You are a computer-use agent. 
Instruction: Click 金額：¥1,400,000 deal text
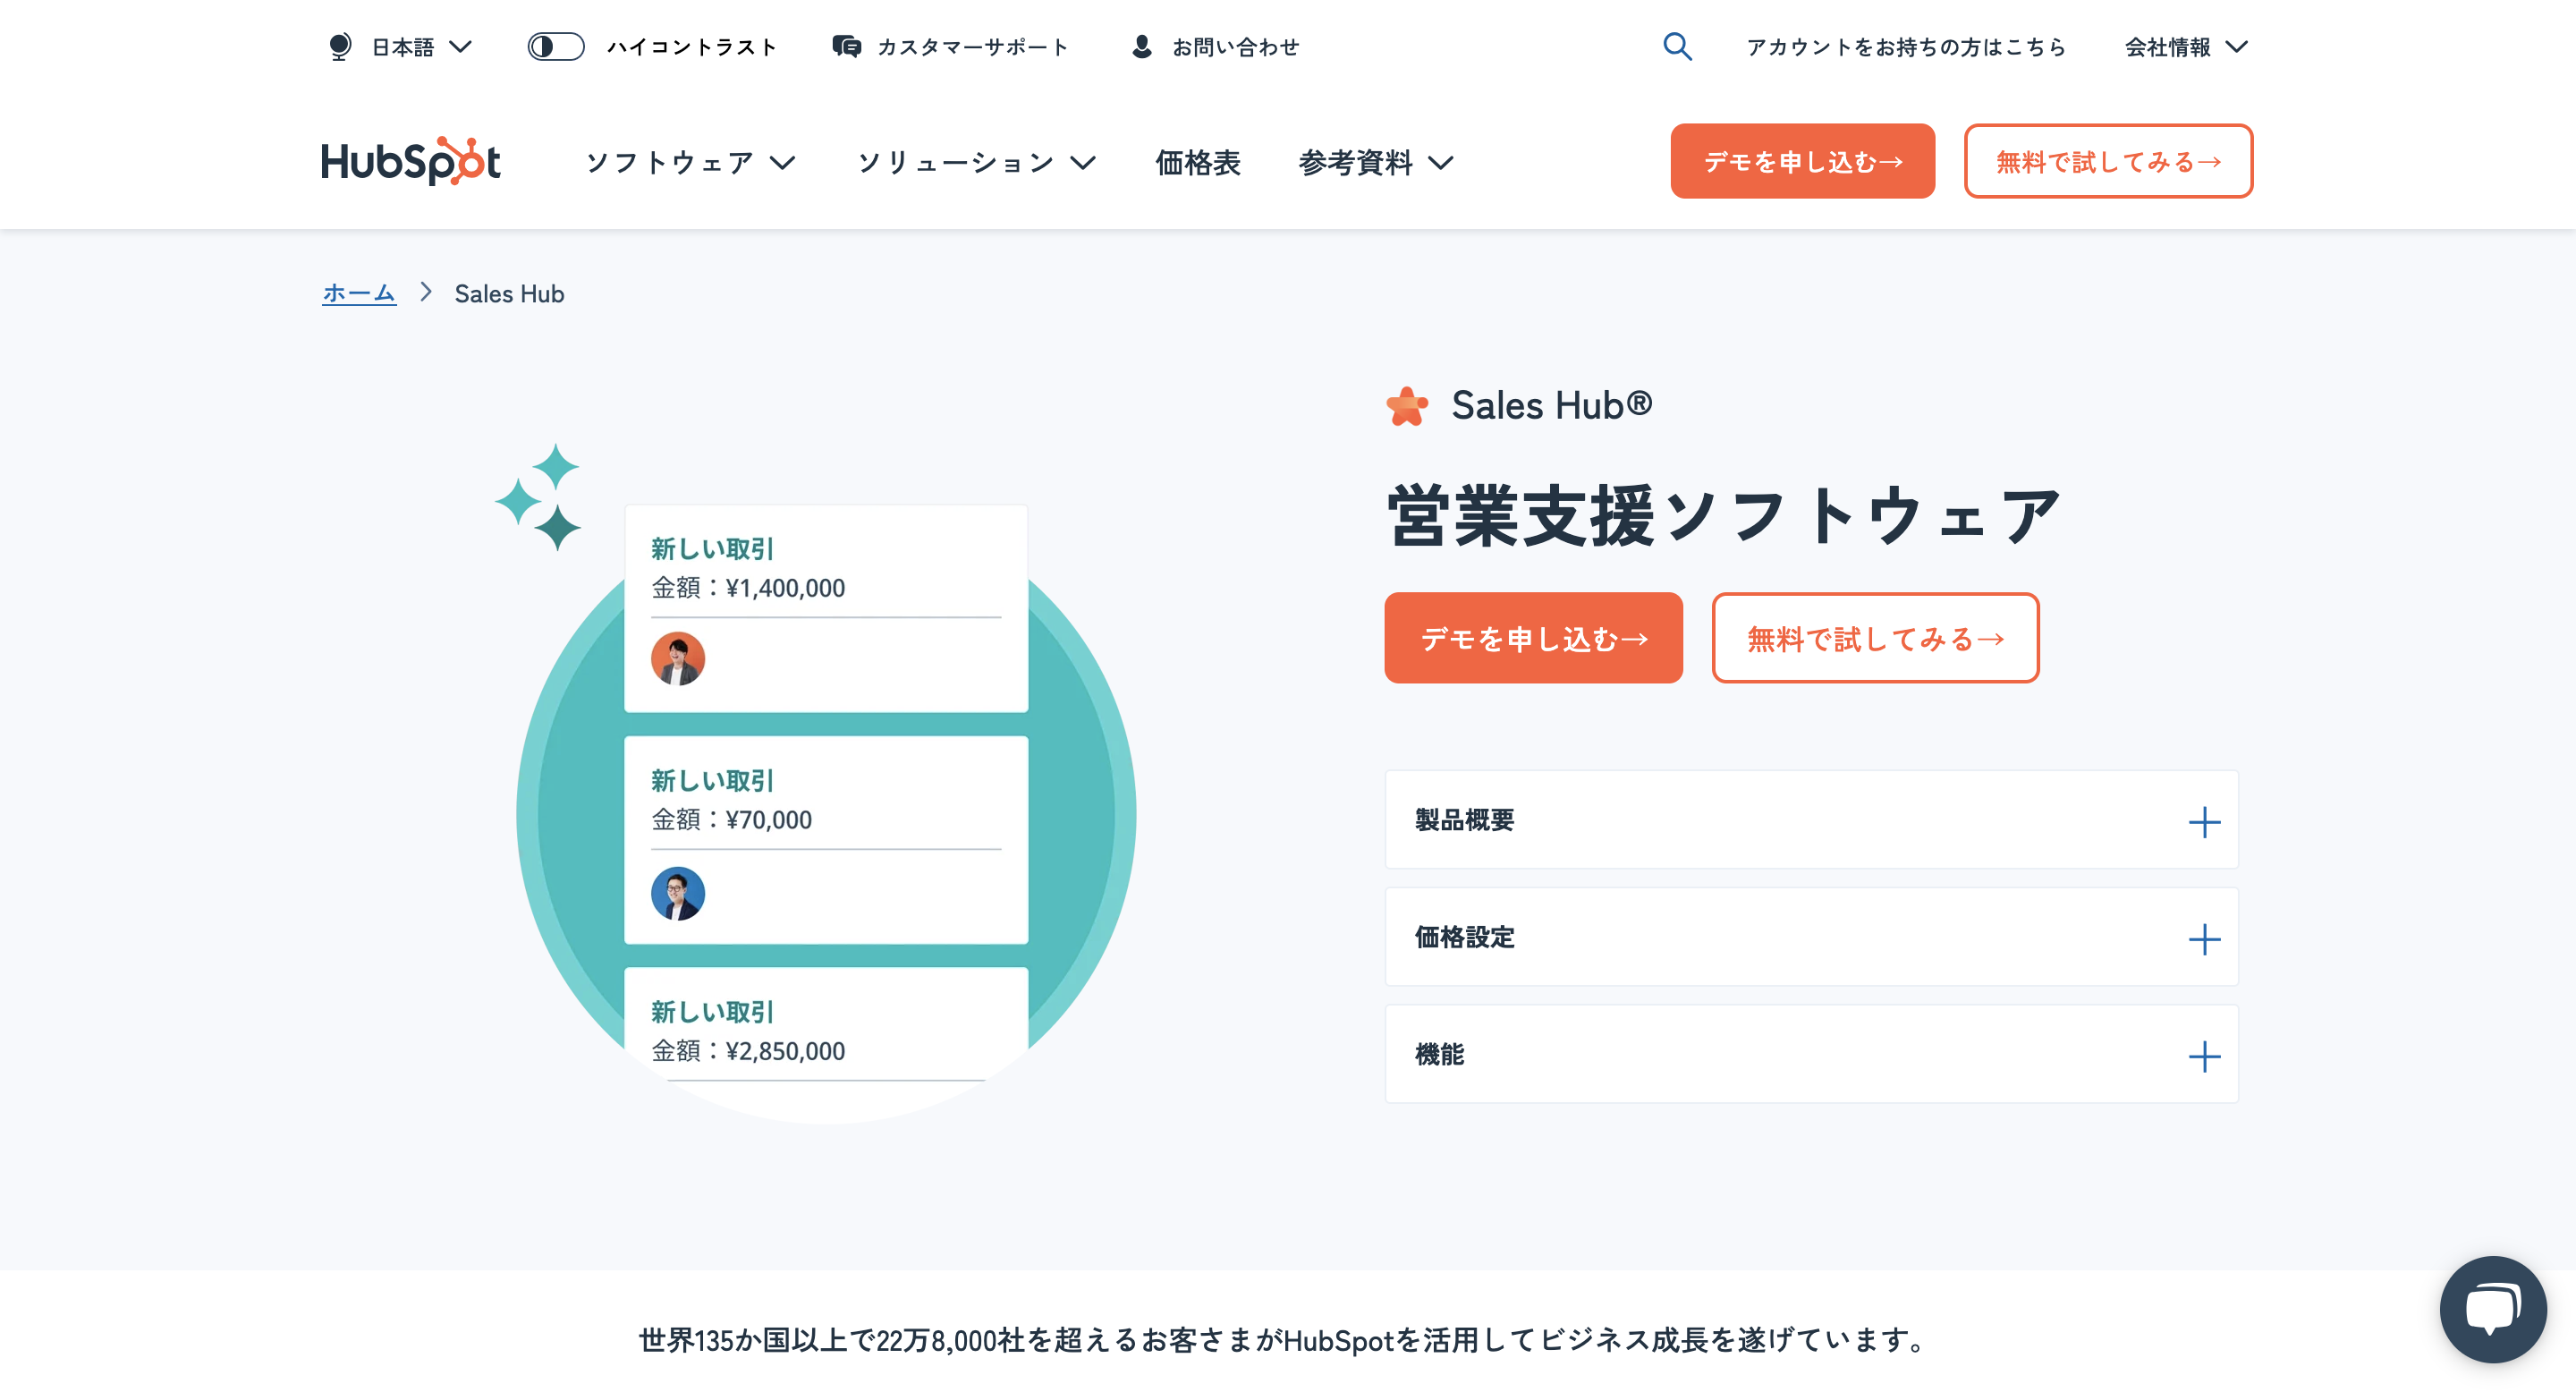tap(748, 587)
